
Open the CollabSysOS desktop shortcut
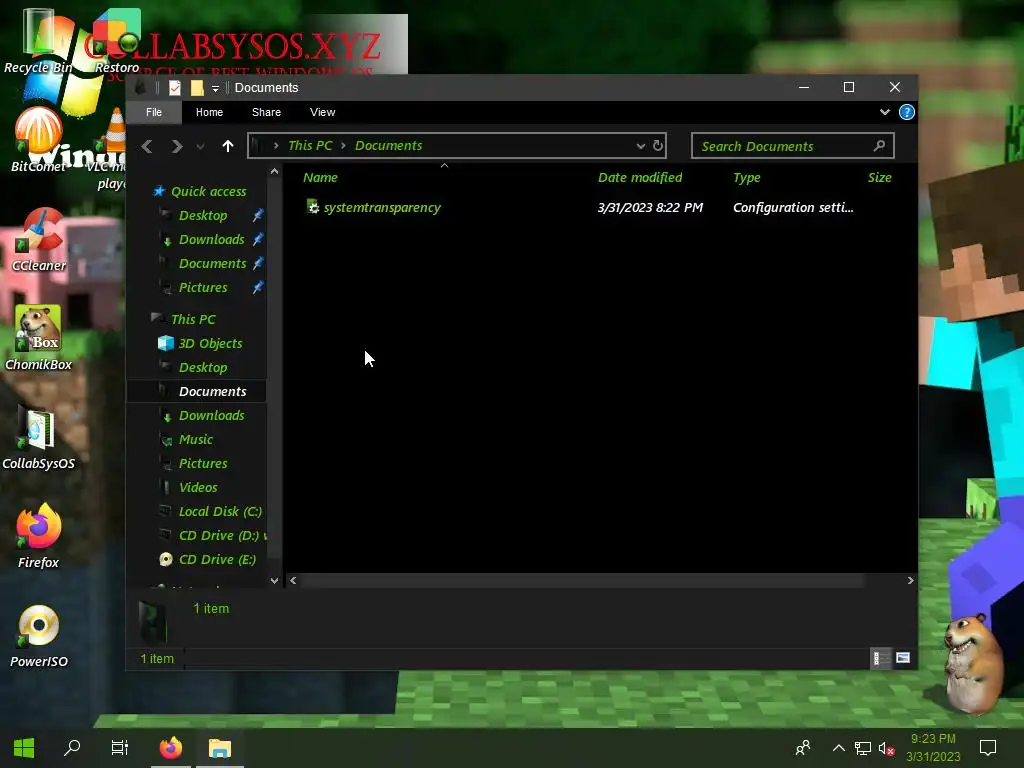click(39, 438)
